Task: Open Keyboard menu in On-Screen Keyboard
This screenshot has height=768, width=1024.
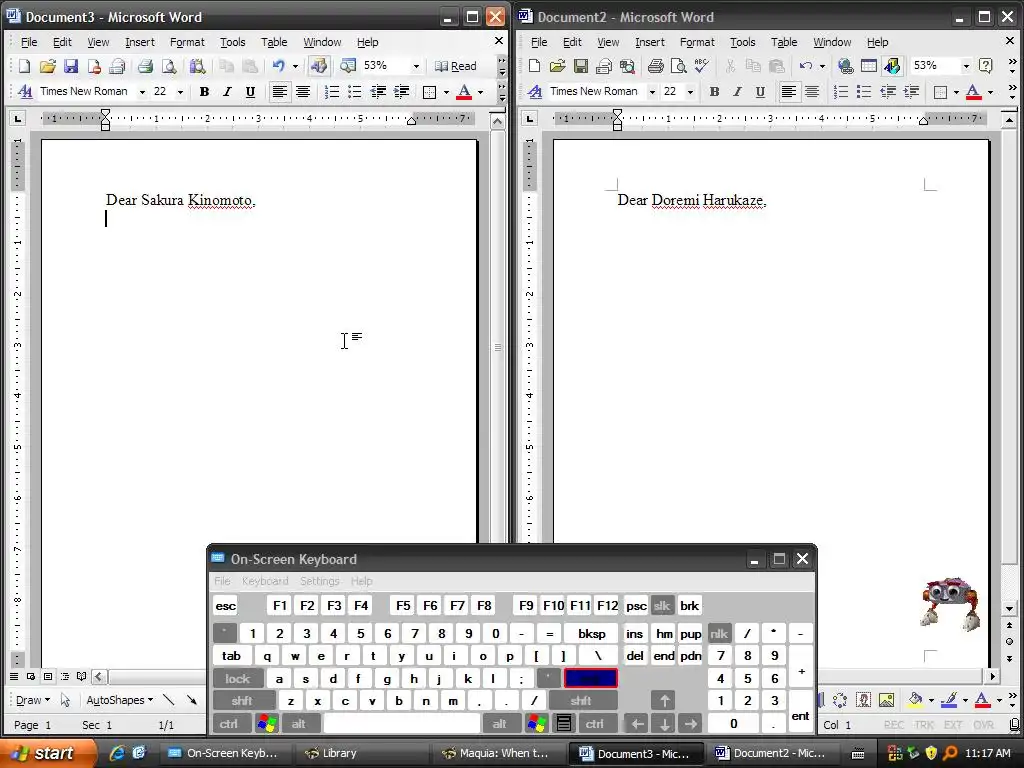Action: click(x=264, y=581)
